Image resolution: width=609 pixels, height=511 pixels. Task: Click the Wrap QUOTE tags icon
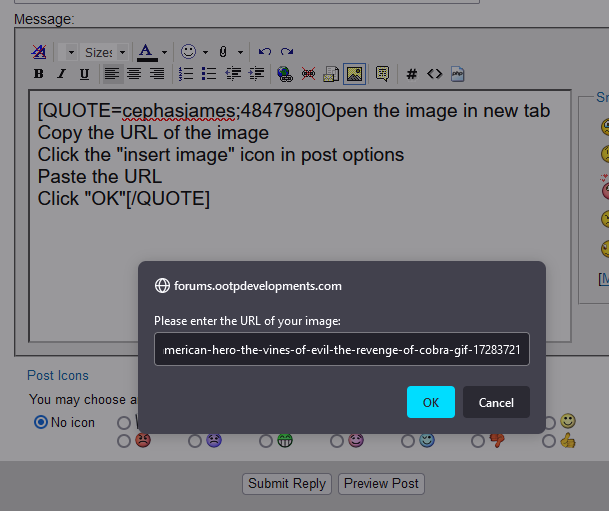(x=382, y=74)
